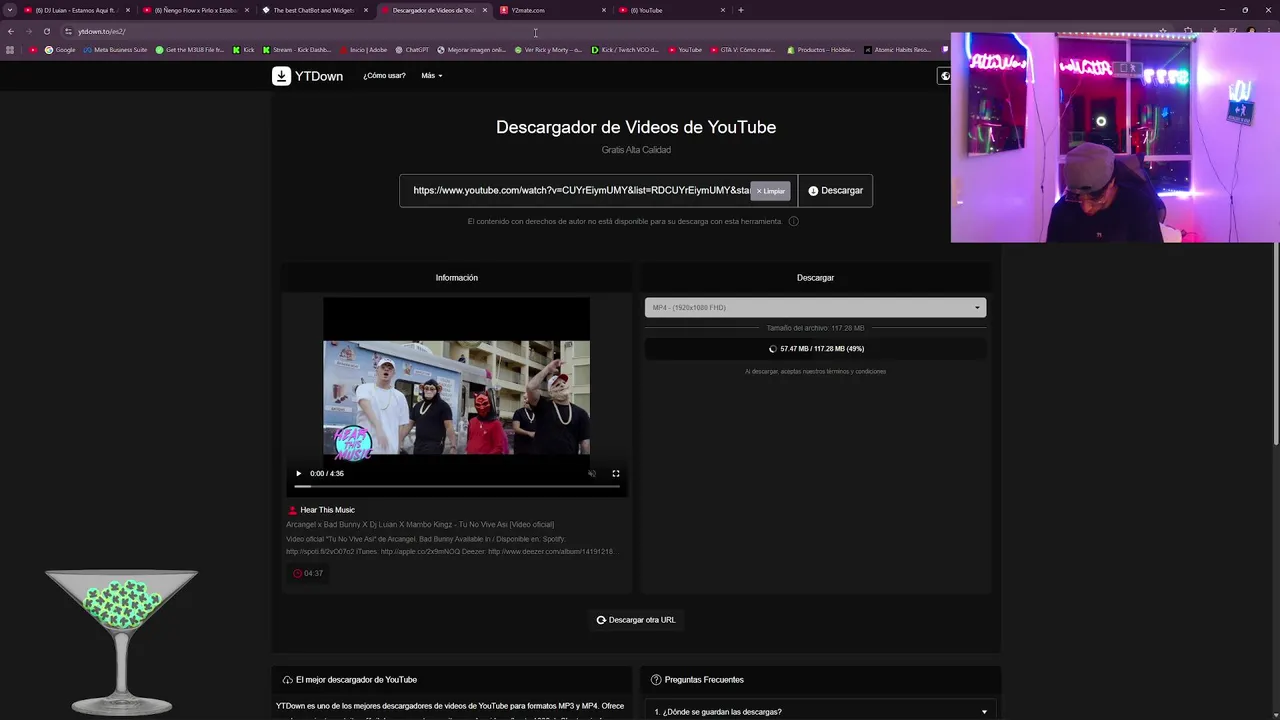Expand ¿Dónde se guardan las descargas? question
Screen dimensions: 1280x720
[820, 711]
